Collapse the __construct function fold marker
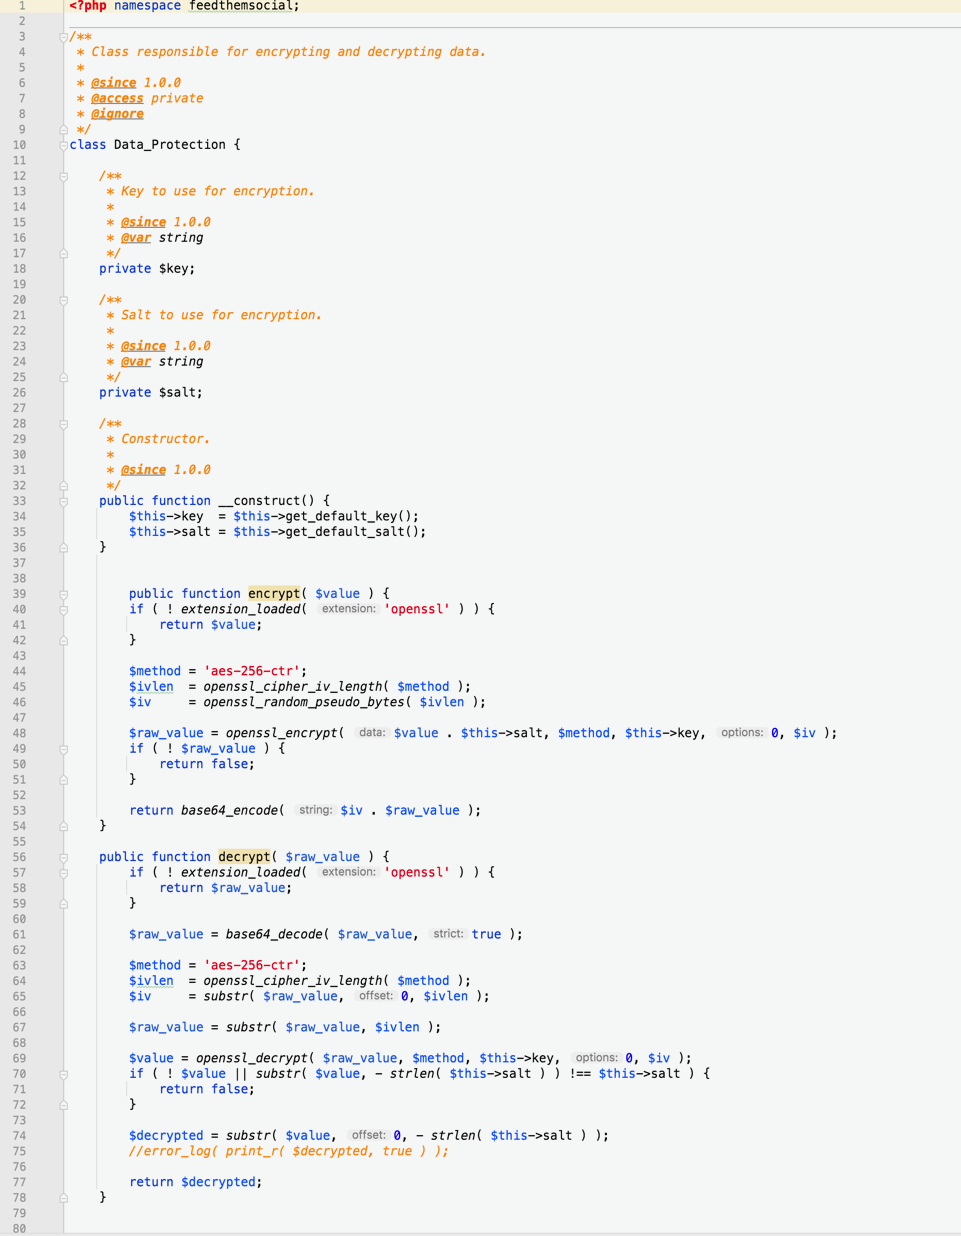Viewport: 961px width, 1236px height. (x=63, y=501)
